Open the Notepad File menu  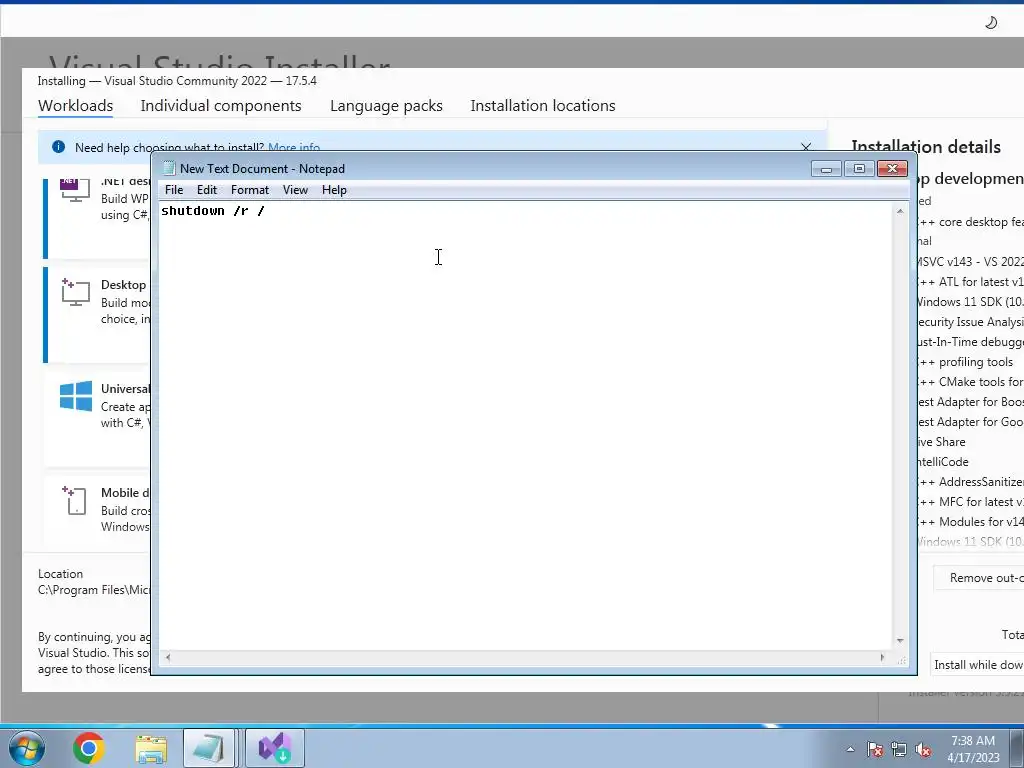point(174,190)
